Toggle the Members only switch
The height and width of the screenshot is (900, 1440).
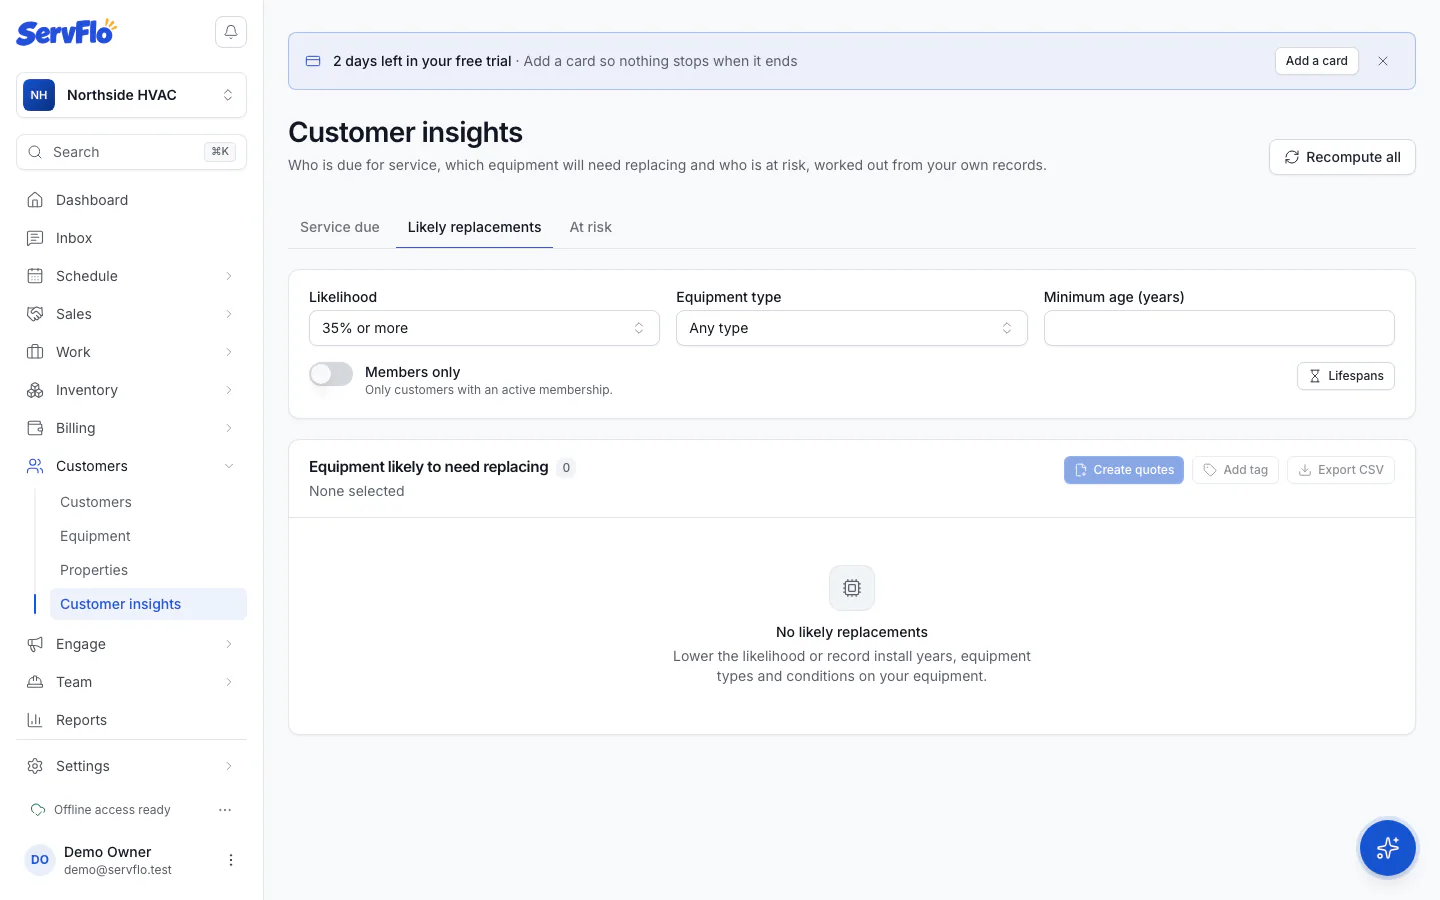click(x=331, y=374)
